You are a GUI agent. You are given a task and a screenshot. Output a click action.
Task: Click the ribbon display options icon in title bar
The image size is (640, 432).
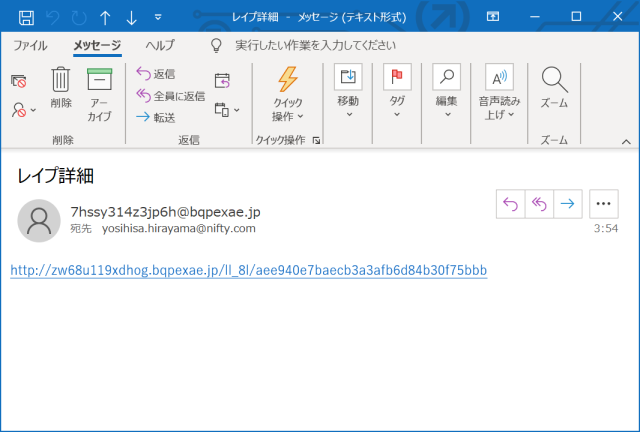493,17
